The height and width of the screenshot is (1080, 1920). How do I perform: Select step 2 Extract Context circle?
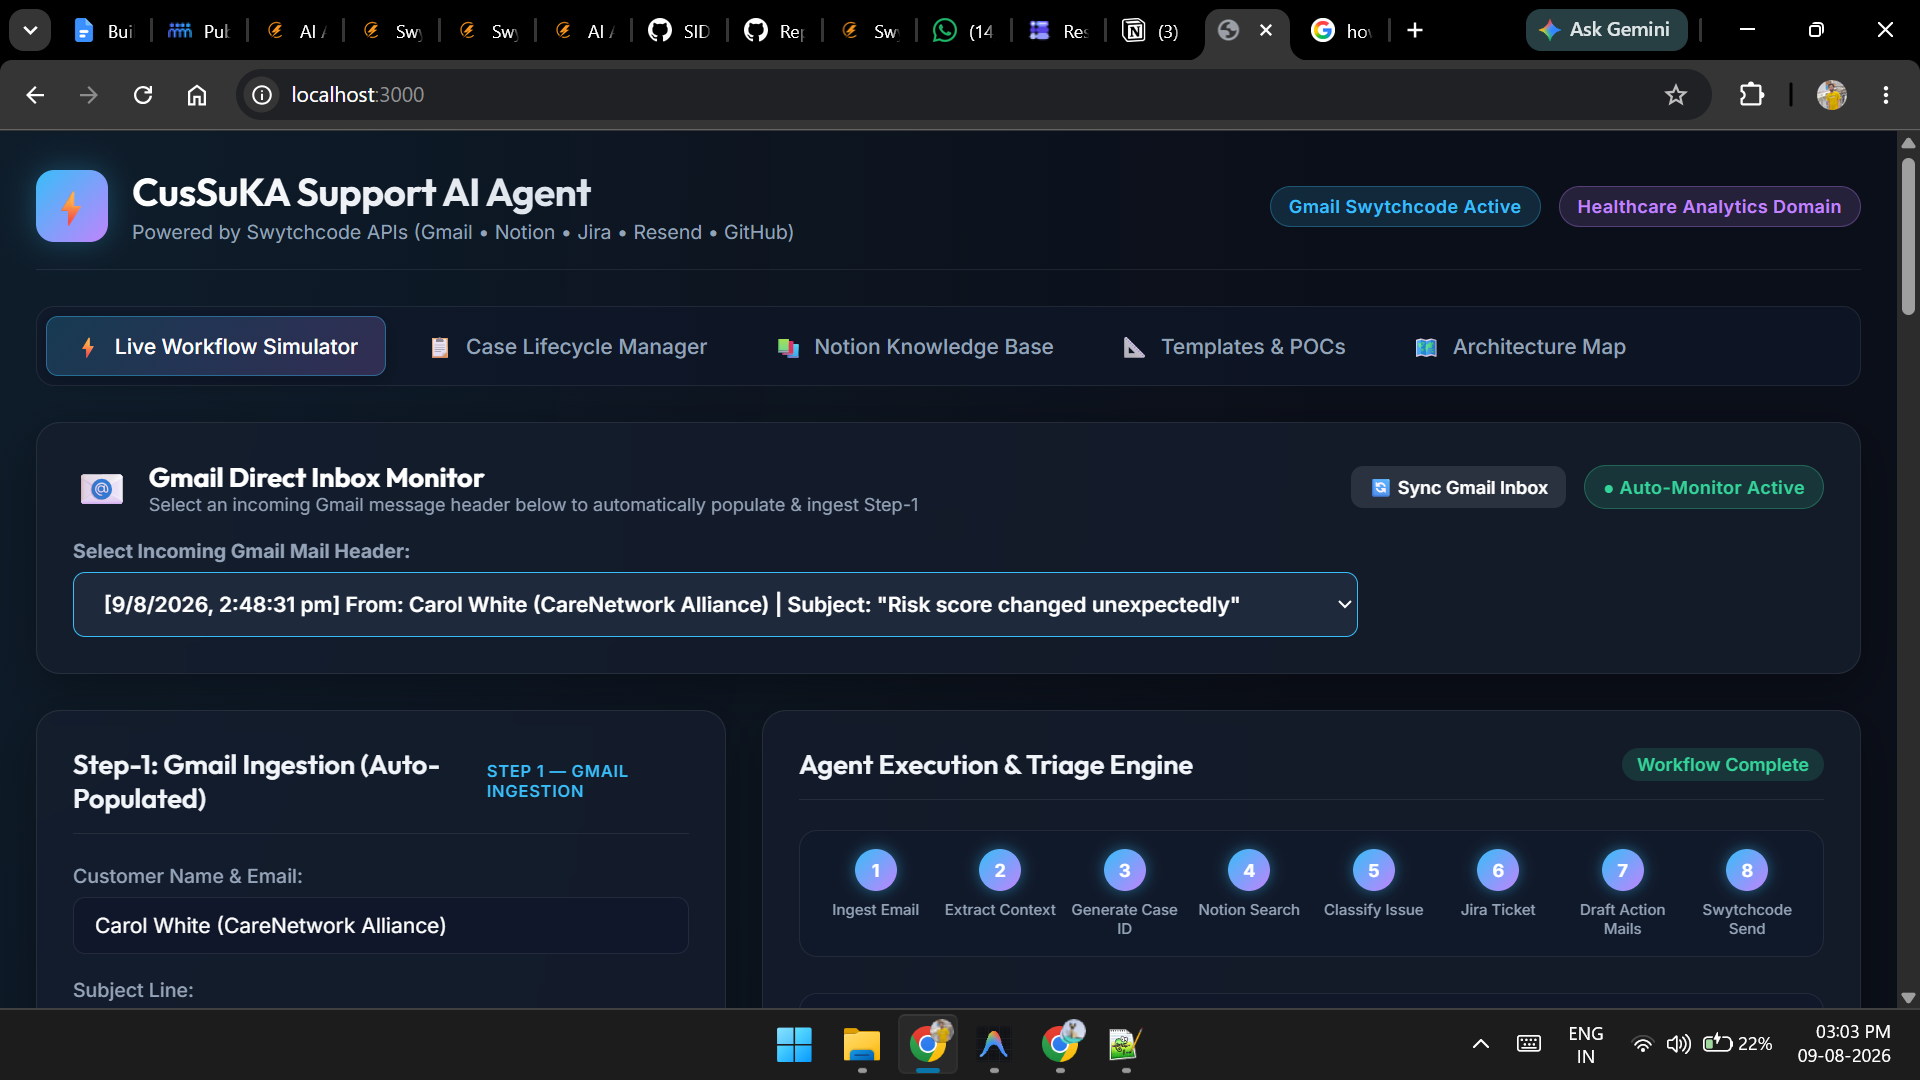pos(1000,870)
